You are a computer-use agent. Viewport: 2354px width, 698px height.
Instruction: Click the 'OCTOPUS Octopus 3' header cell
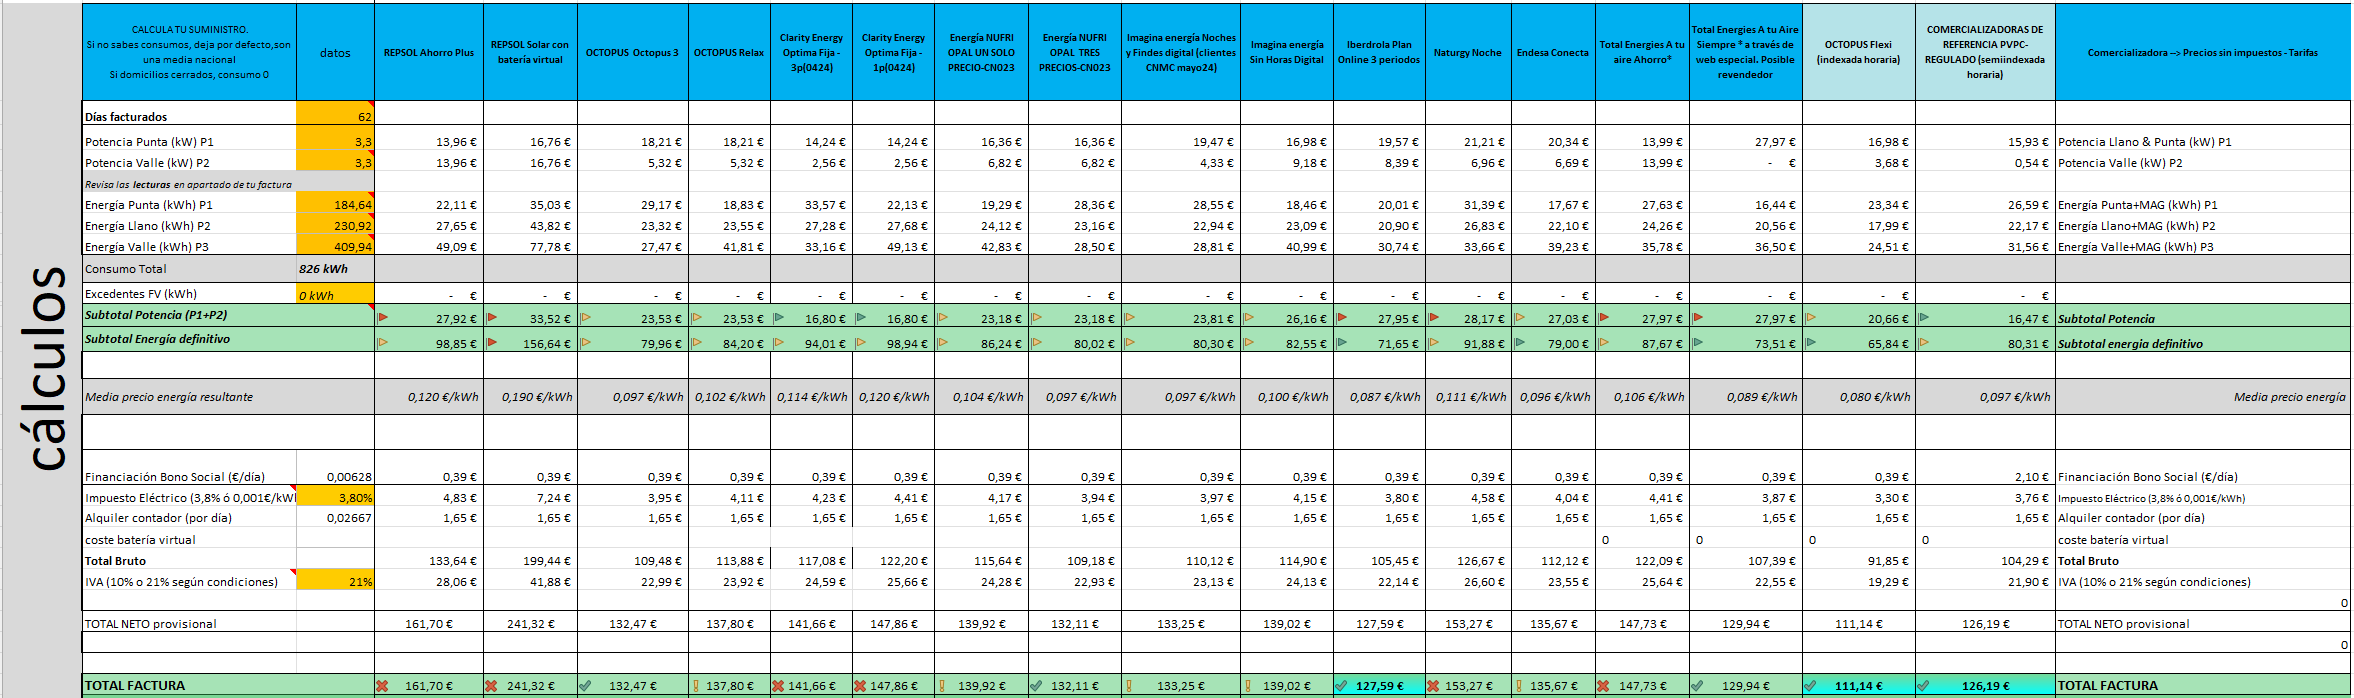pyautogui.click(x=632, y=52)
